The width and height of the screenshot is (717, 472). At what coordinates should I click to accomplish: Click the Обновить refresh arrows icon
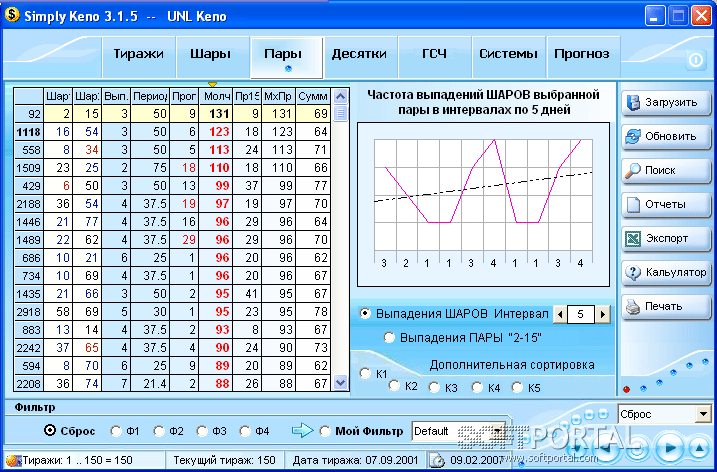pyautogui.click(x=633, y=137)
